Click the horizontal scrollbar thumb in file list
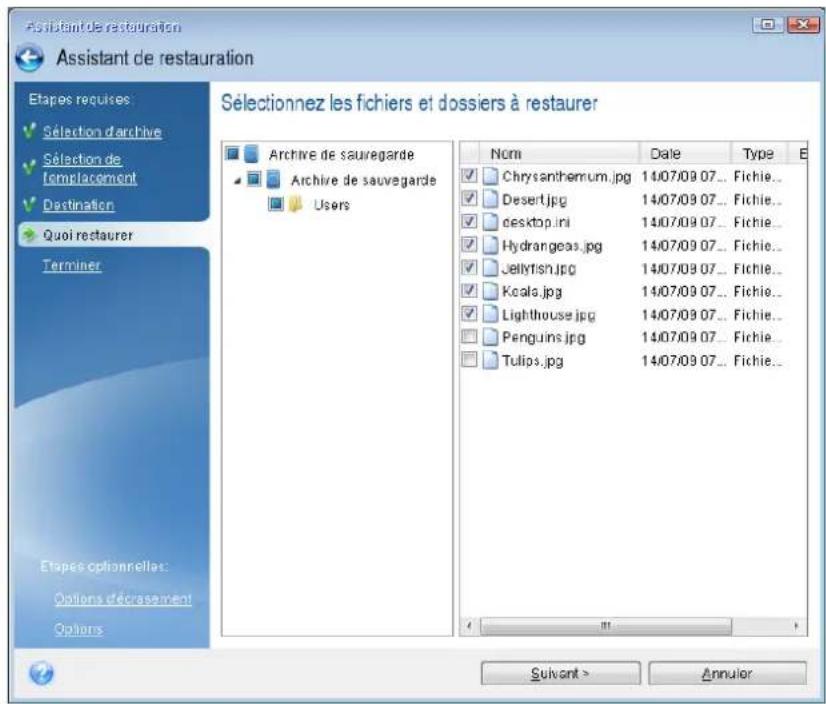This screenshot has height=704, width=826. pos(606,626)
